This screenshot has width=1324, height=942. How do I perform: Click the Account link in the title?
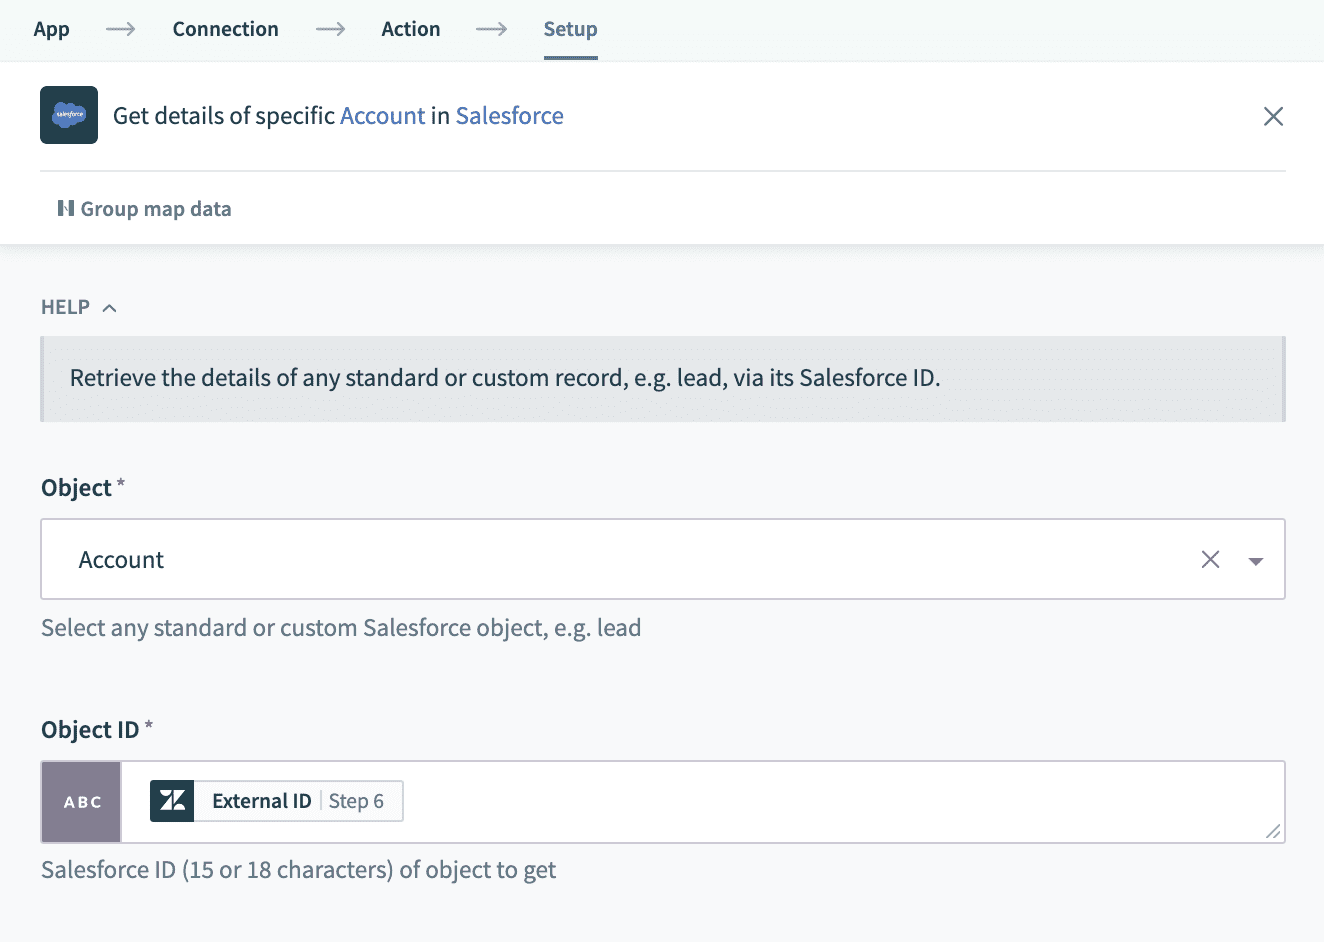pos(382,116)
